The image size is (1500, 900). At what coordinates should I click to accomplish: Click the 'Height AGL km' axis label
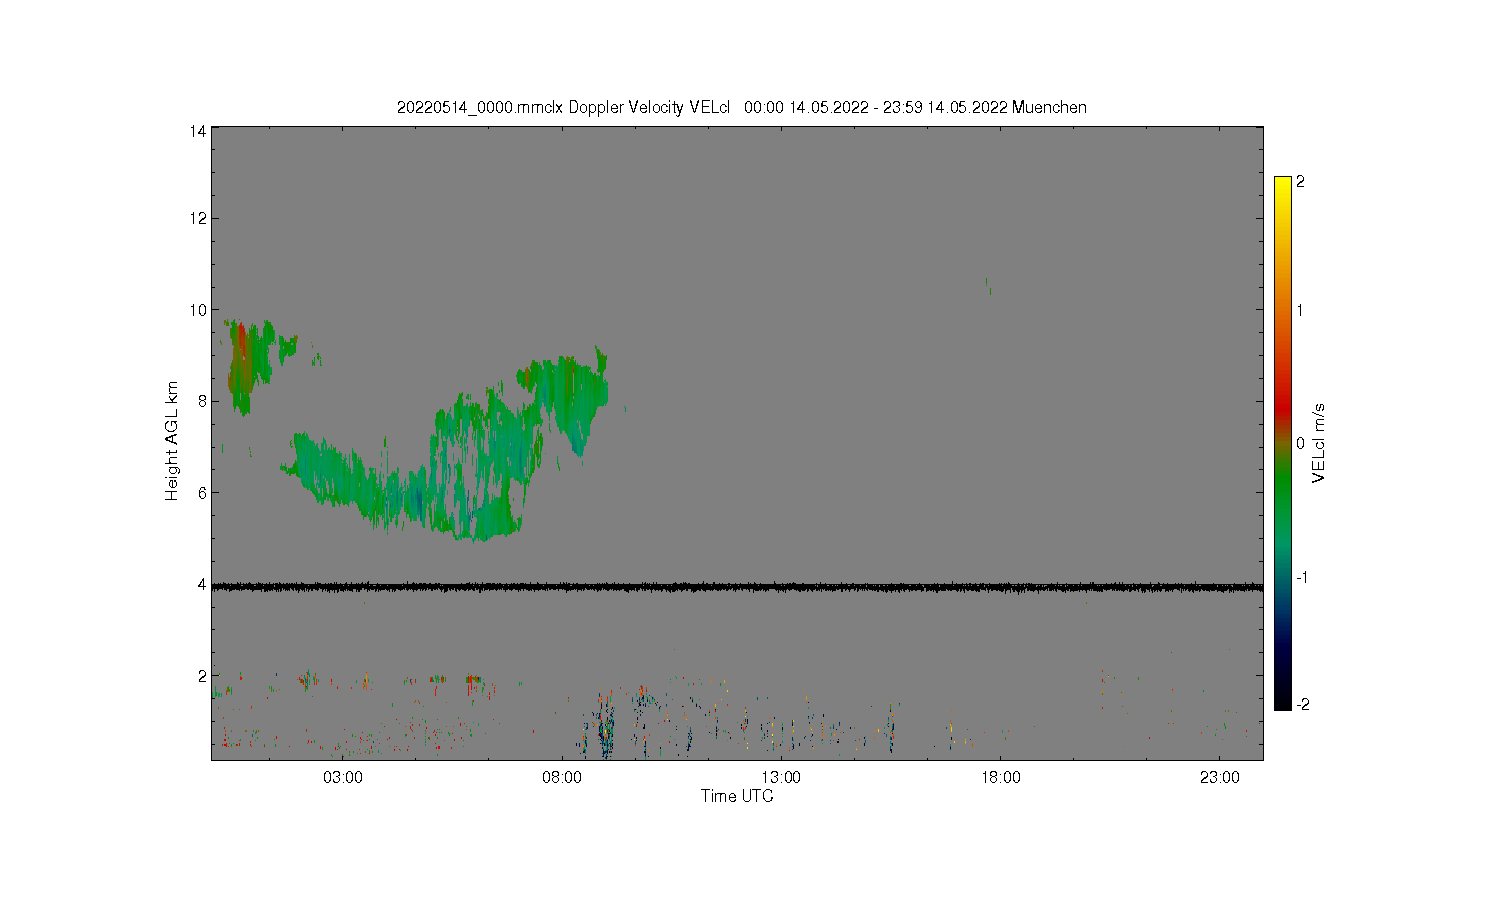[172, 441]
